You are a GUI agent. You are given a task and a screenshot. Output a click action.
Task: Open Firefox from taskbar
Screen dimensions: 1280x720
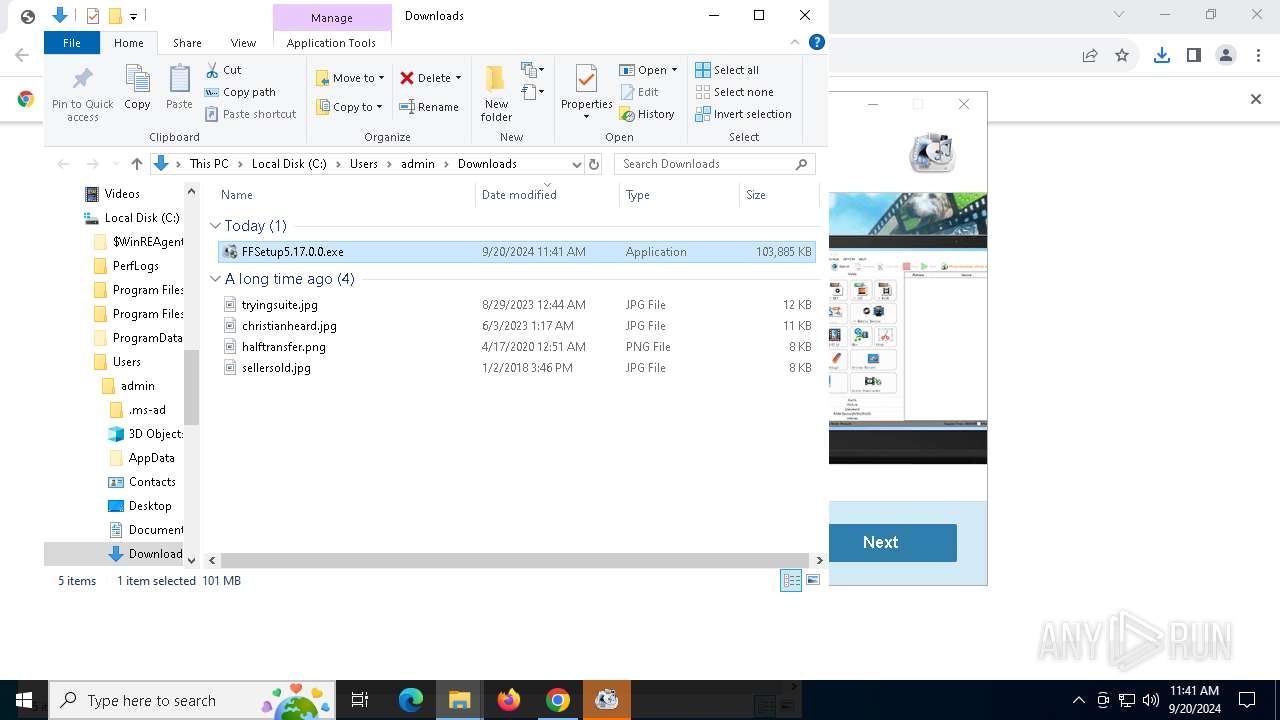(509, 700)
